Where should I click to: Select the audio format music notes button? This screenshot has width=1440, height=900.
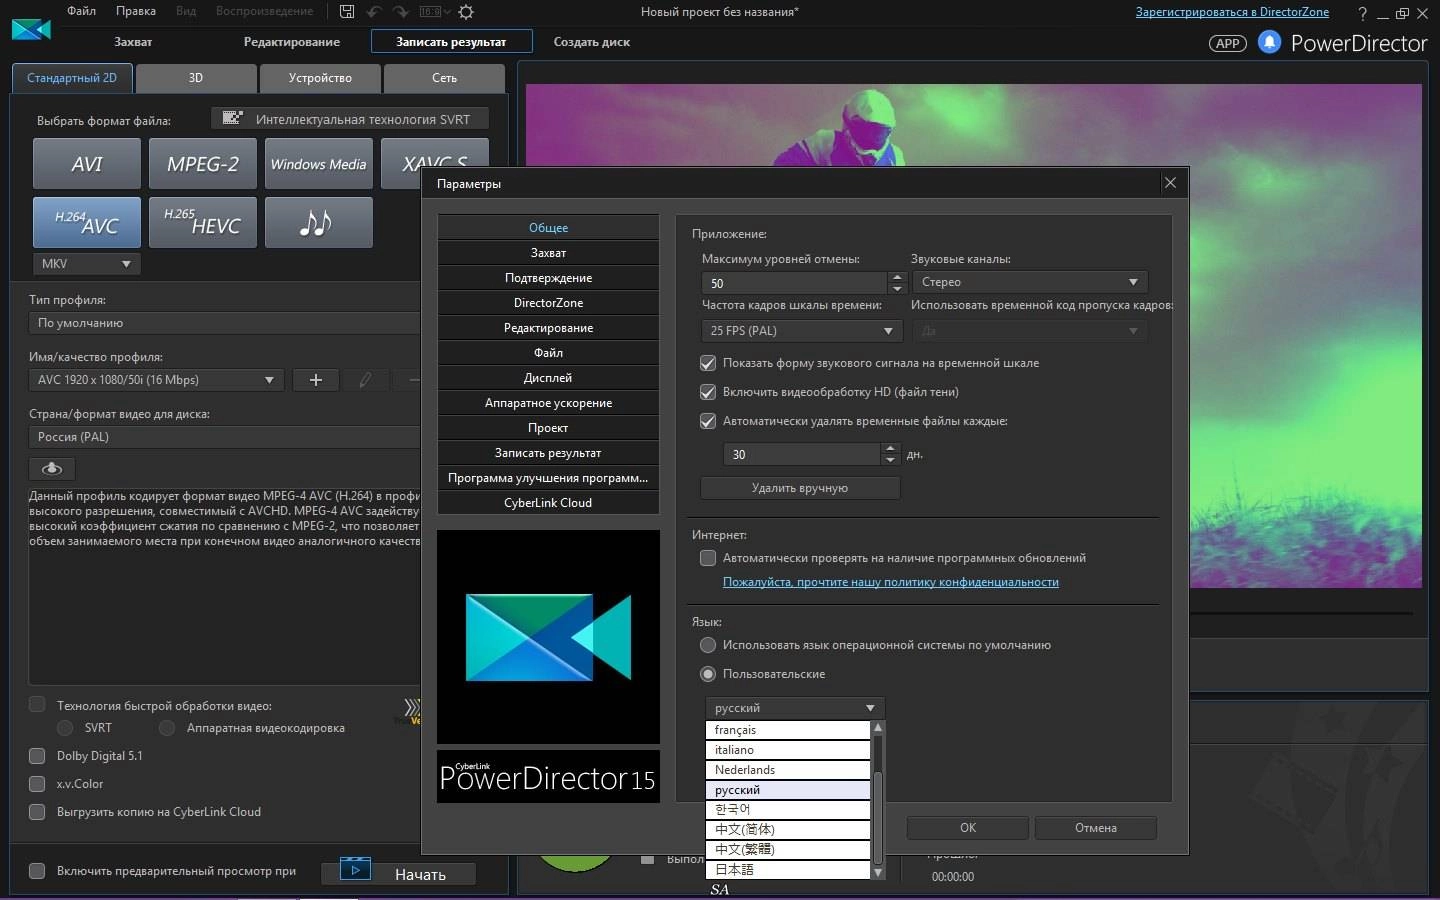(x=319, y=222)
